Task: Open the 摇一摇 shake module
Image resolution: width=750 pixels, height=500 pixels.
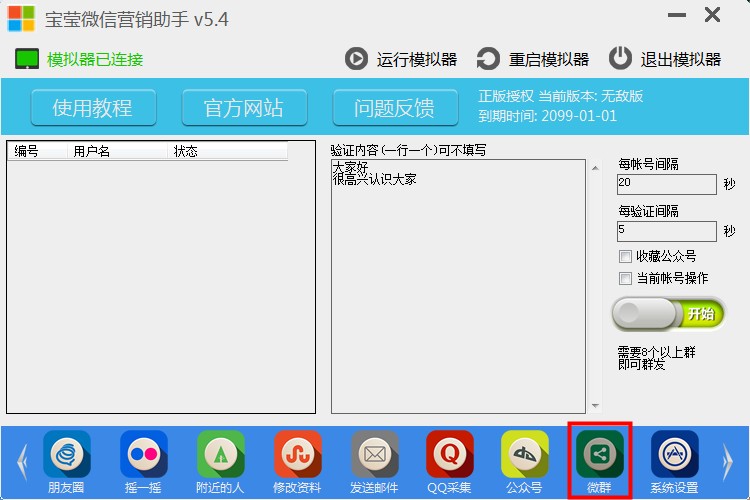Action: pos(143,455)
